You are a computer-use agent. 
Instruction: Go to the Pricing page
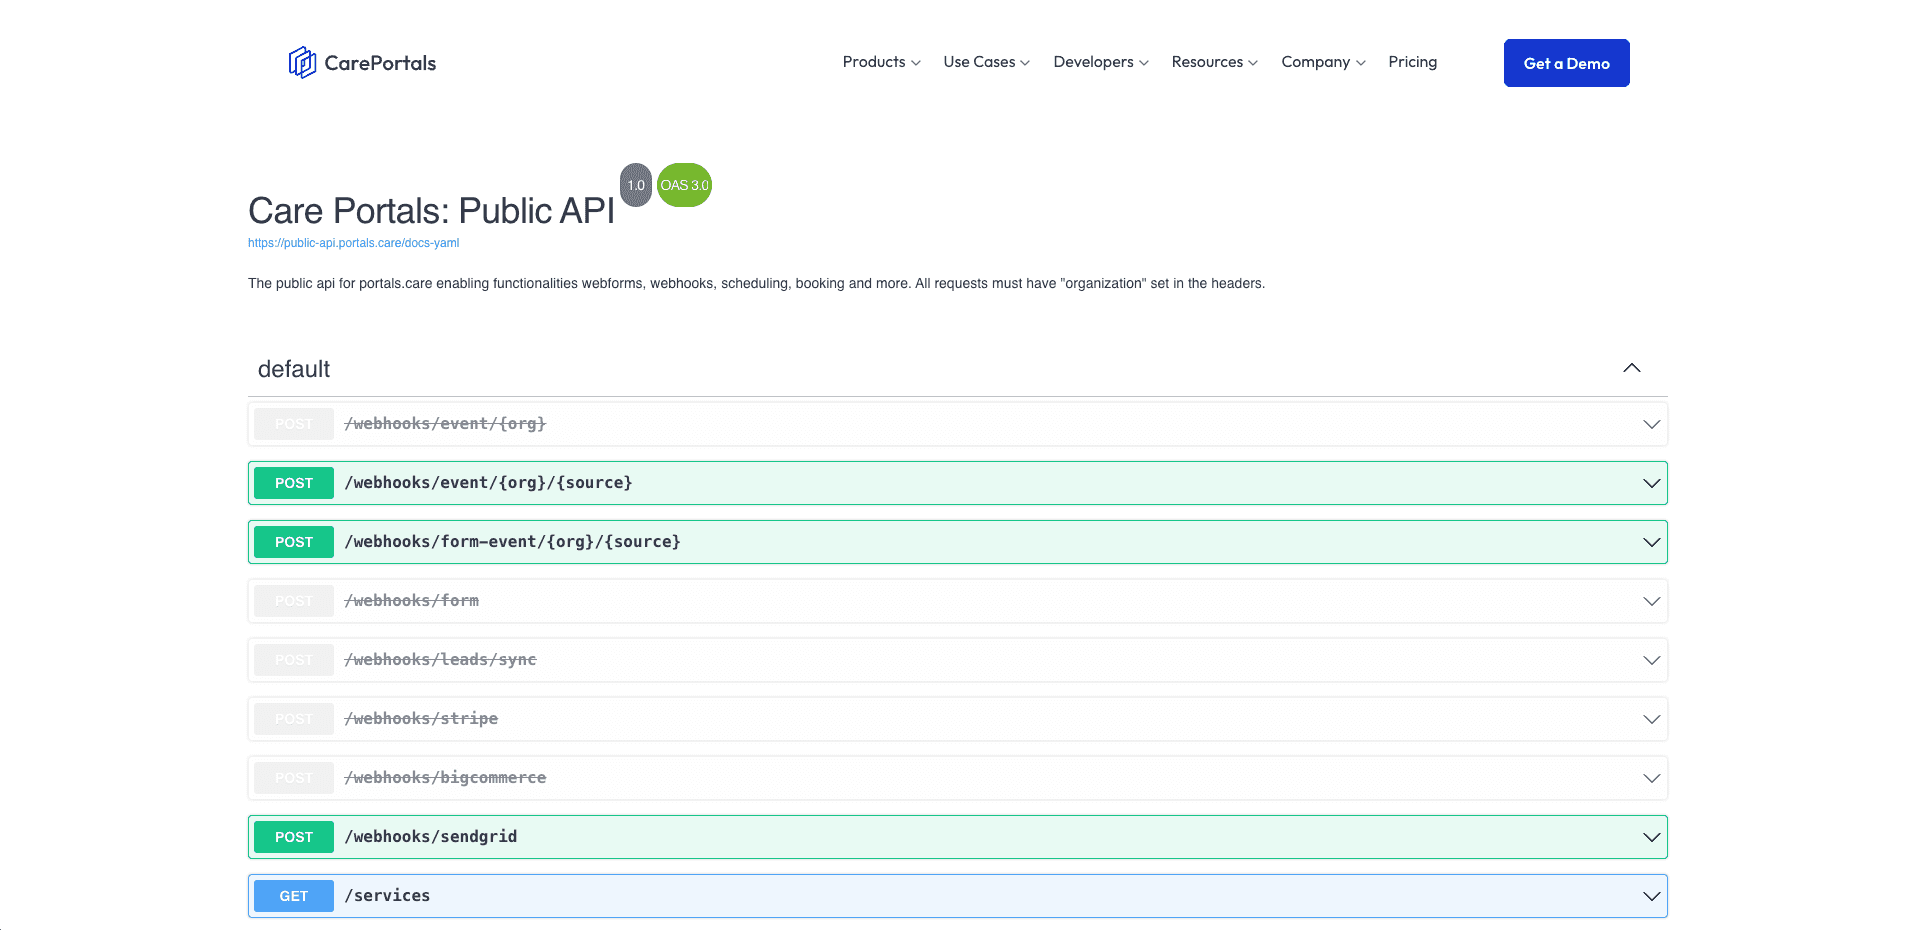(1412, 62)
